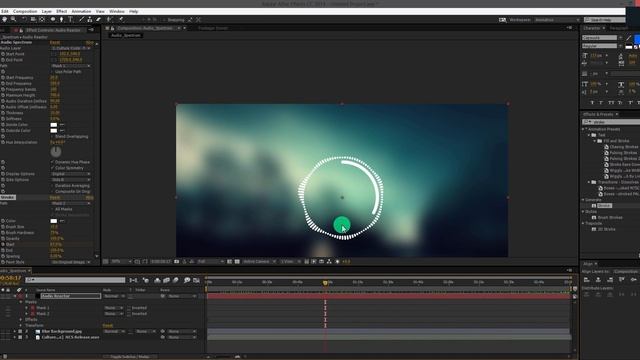Select the Roto Brush tool

coord(109,19)
